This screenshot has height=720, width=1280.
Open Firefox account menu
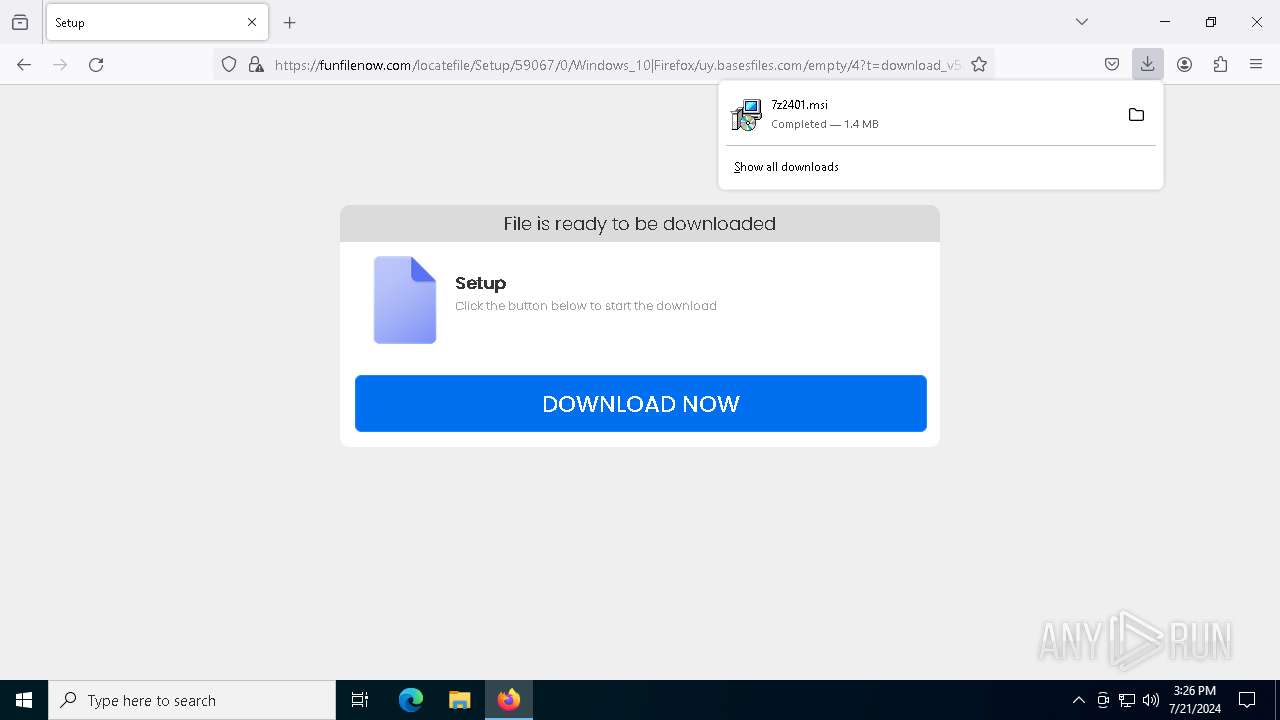[1184, 65]
